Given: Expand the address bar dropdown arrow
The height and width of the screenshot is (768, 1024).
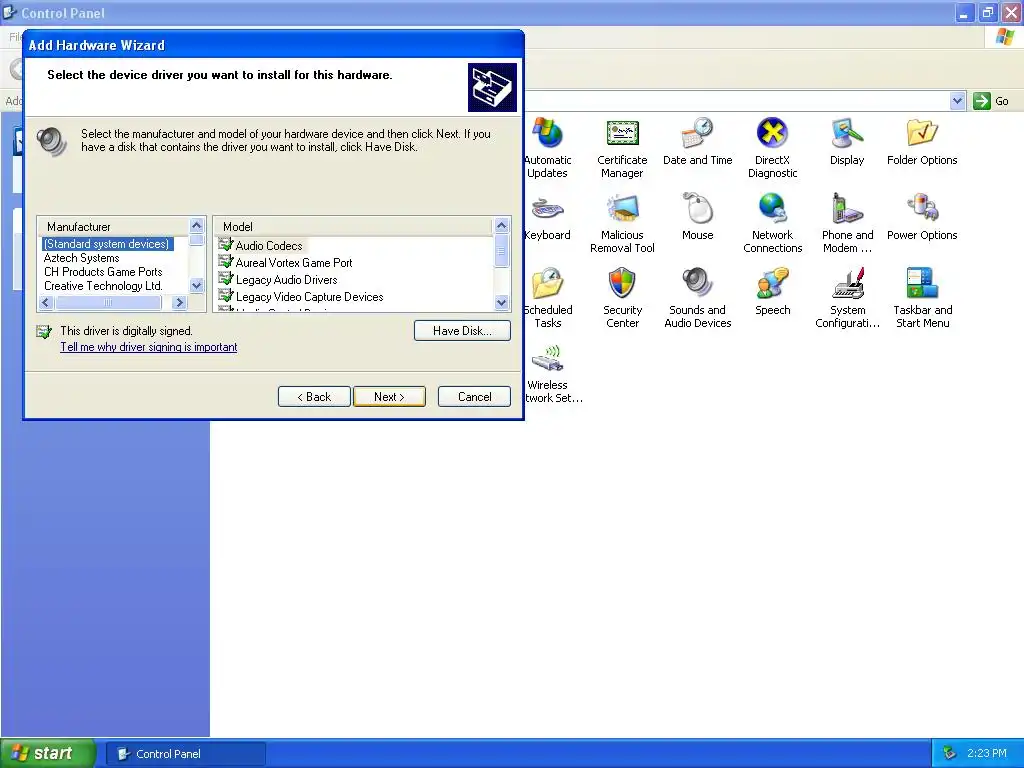Looking at the screenshot, I should pos(957,101).
